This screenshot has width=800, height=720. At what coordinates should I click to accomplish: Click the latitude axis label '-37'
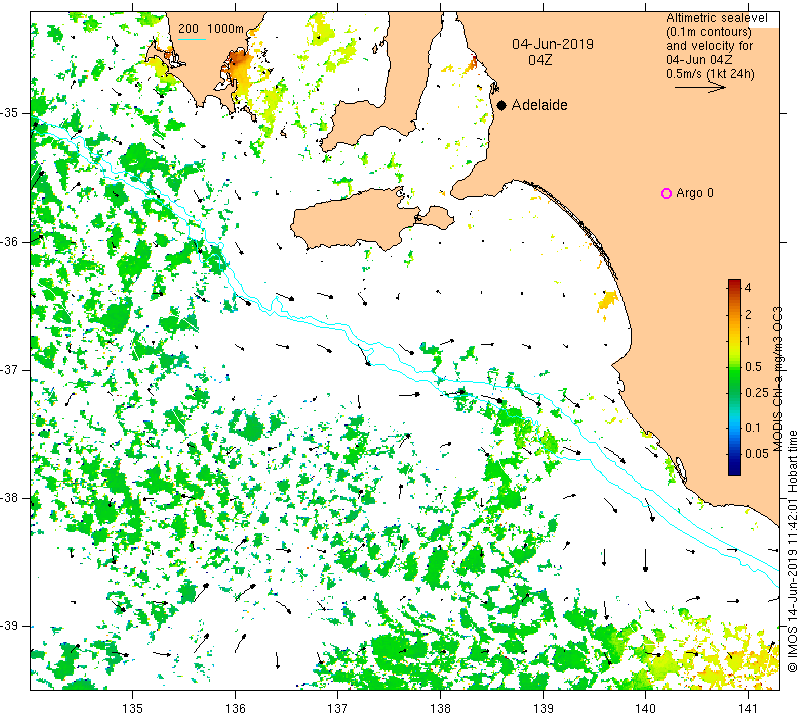point(10,369)
